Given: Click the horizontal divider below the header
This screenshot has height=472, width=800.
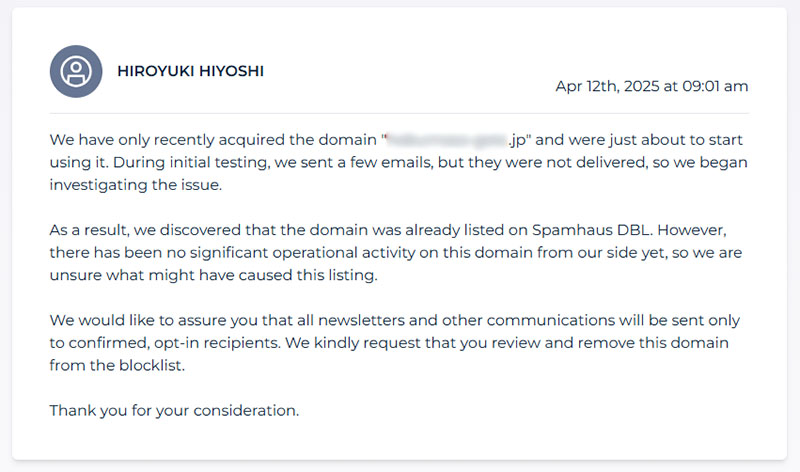Looking at the screenshot, I should (399, 113).
